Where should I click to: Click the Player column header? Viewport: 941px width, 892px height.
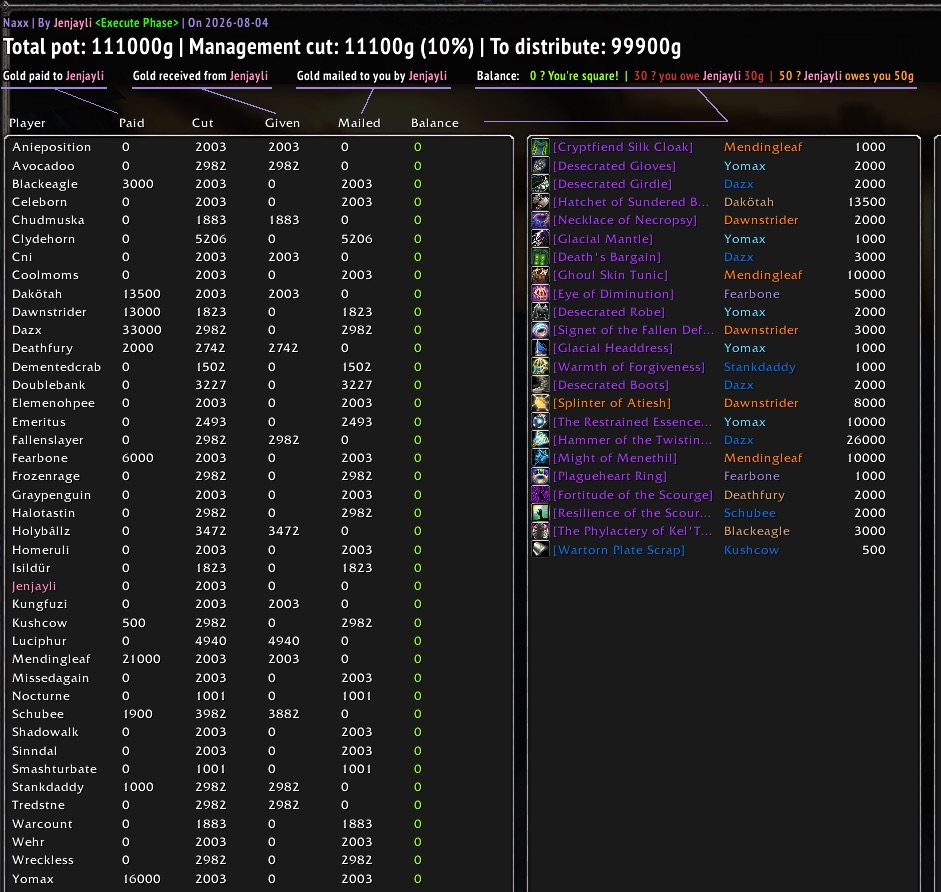27,123
